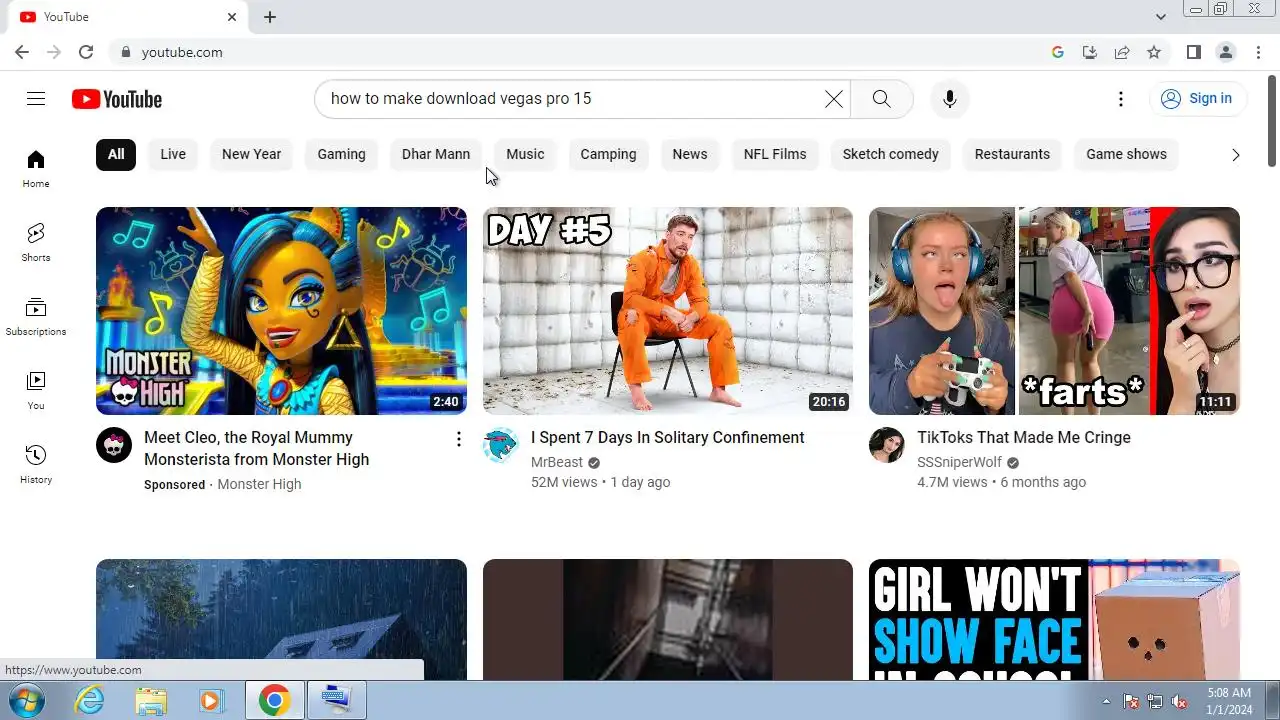Go to Home in the sidebar
Viewport: 1280px width, 720px height.
pos(36,169)
